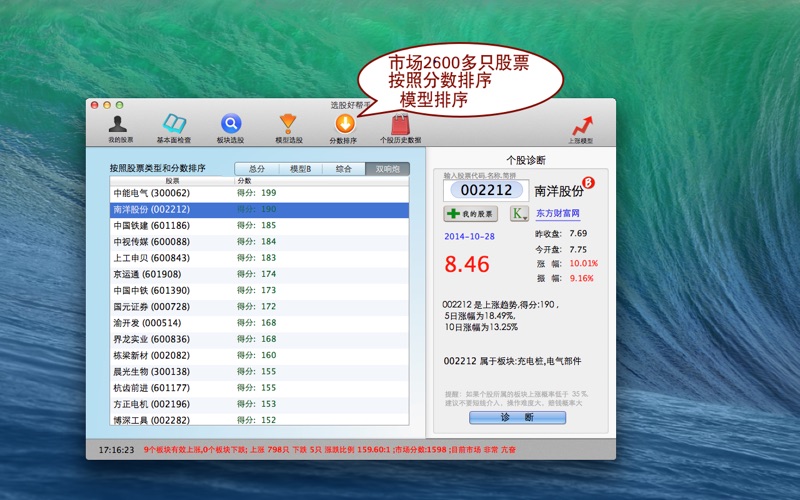Image resolution: width=800 pixels, height=500 pixels.
Task: Switch to 总分 segment
Action: click(x=256, y=169)
